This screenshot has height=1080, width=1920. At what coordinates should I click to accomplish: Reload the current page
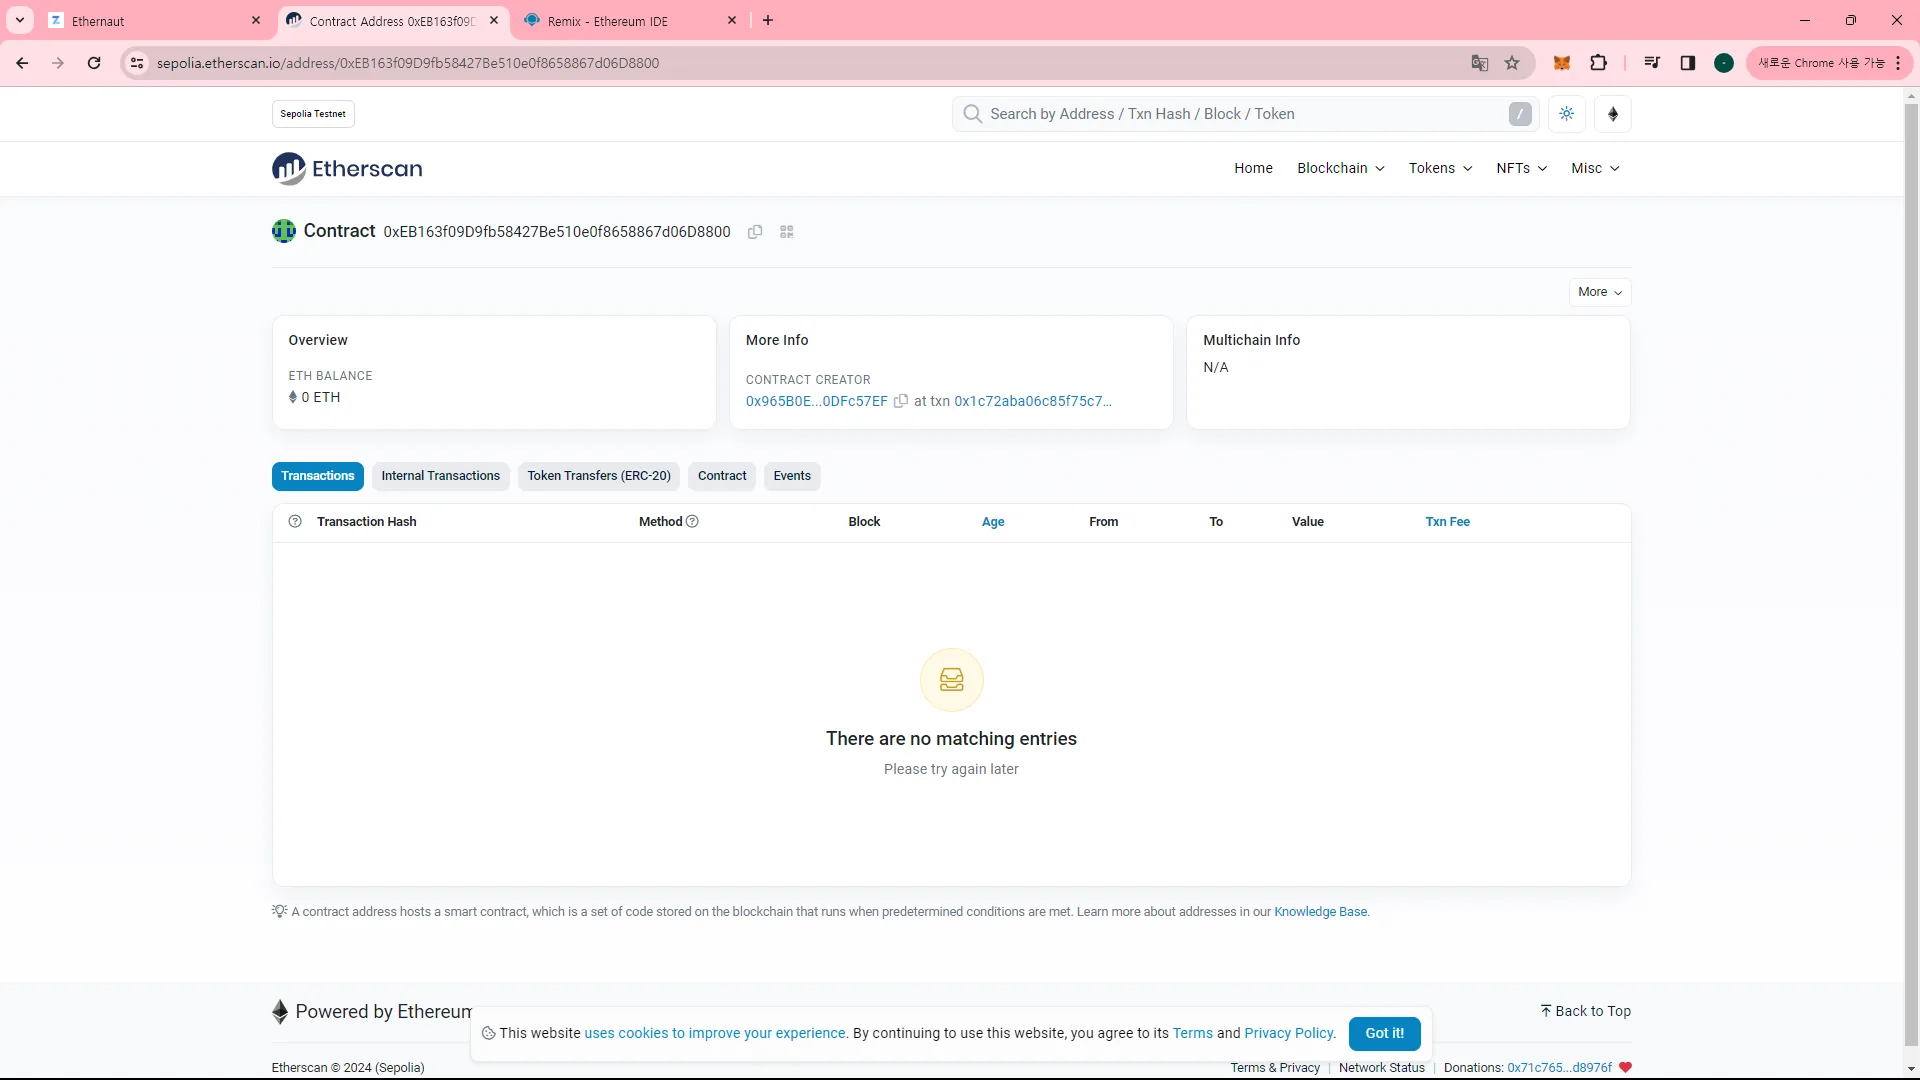tap(94, 63)
